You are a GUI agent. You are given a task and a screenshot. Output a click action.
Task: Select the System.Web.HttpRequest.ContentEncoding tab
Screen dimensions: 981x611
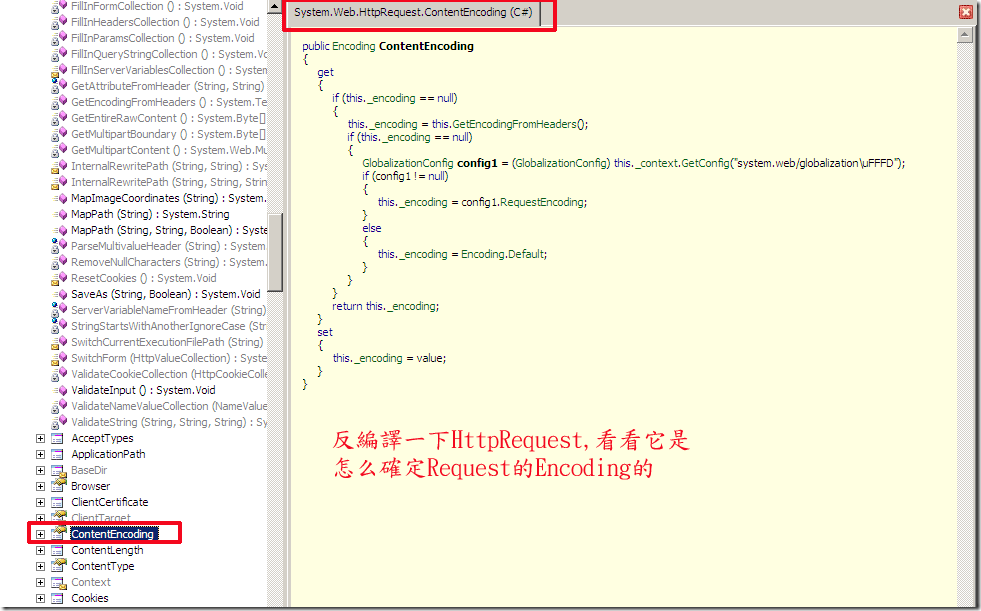414,13
